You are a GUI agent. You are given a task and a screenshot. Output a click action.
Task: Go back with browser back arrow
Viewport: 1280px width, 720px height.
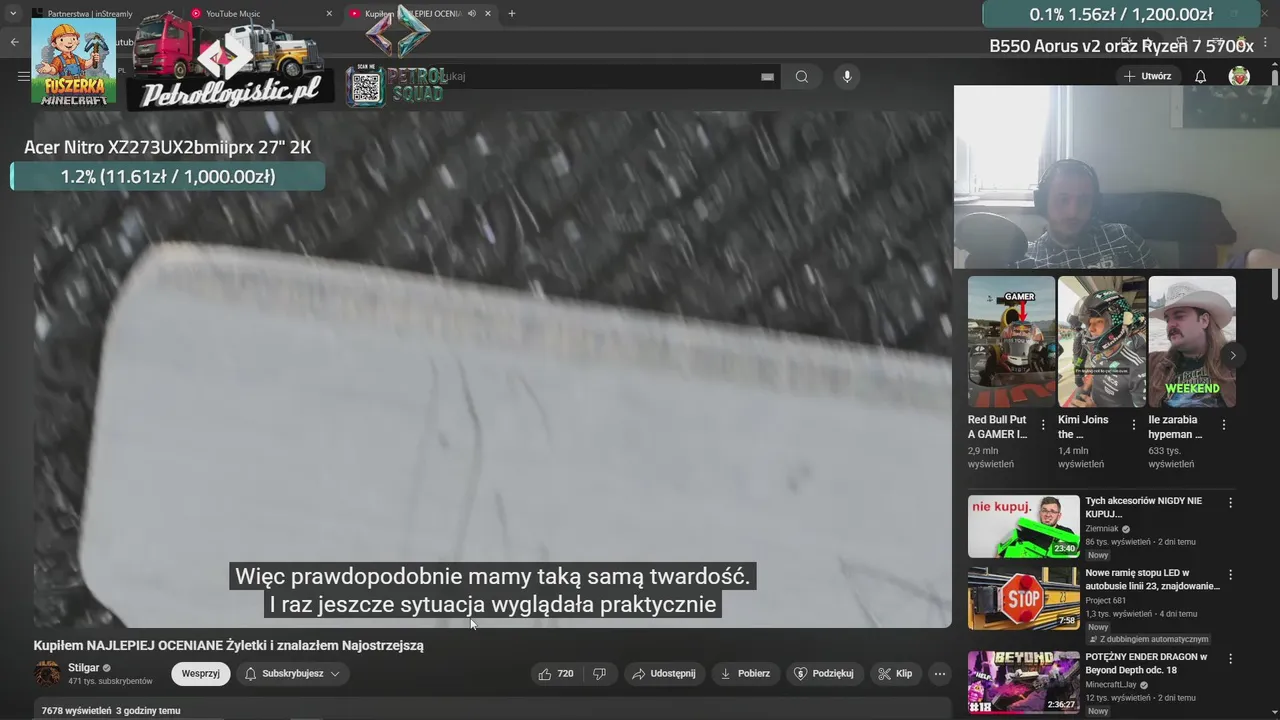pyautogui.click(x=15, y=42)
